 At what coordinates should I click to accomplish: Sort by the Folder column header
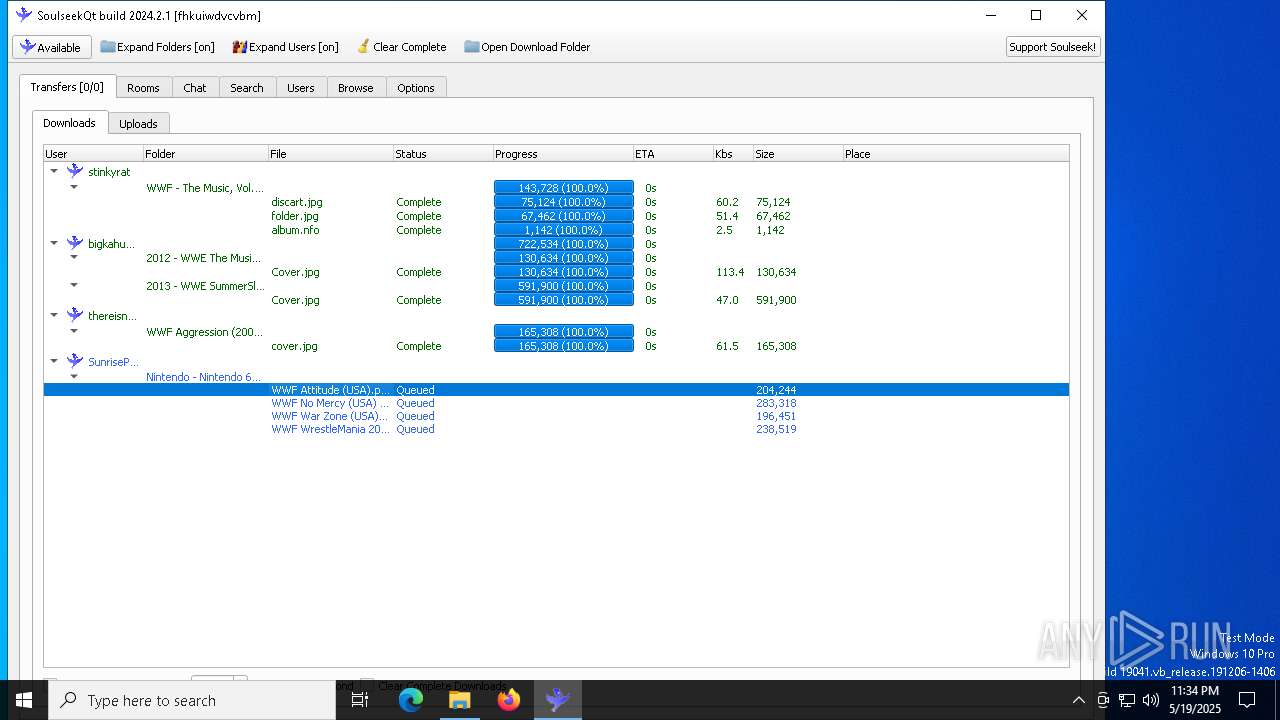coord(205,154)
